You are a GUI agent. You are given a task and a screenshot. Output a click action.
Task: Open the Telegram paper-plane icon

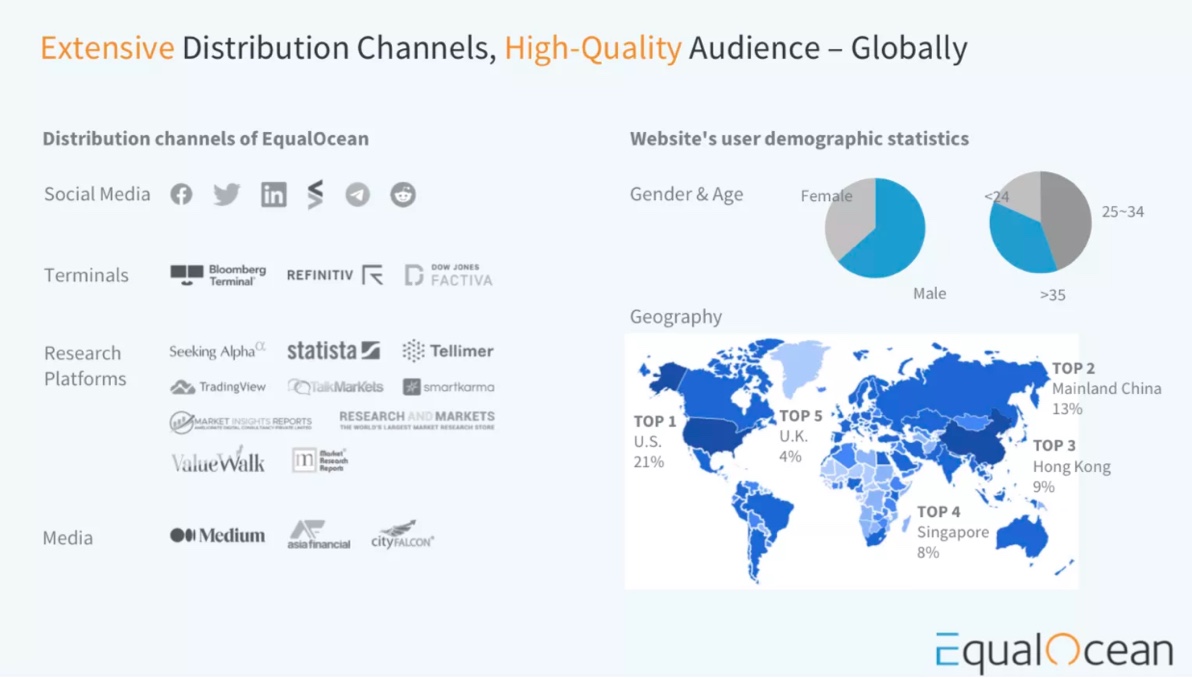[x=357, y=195]
